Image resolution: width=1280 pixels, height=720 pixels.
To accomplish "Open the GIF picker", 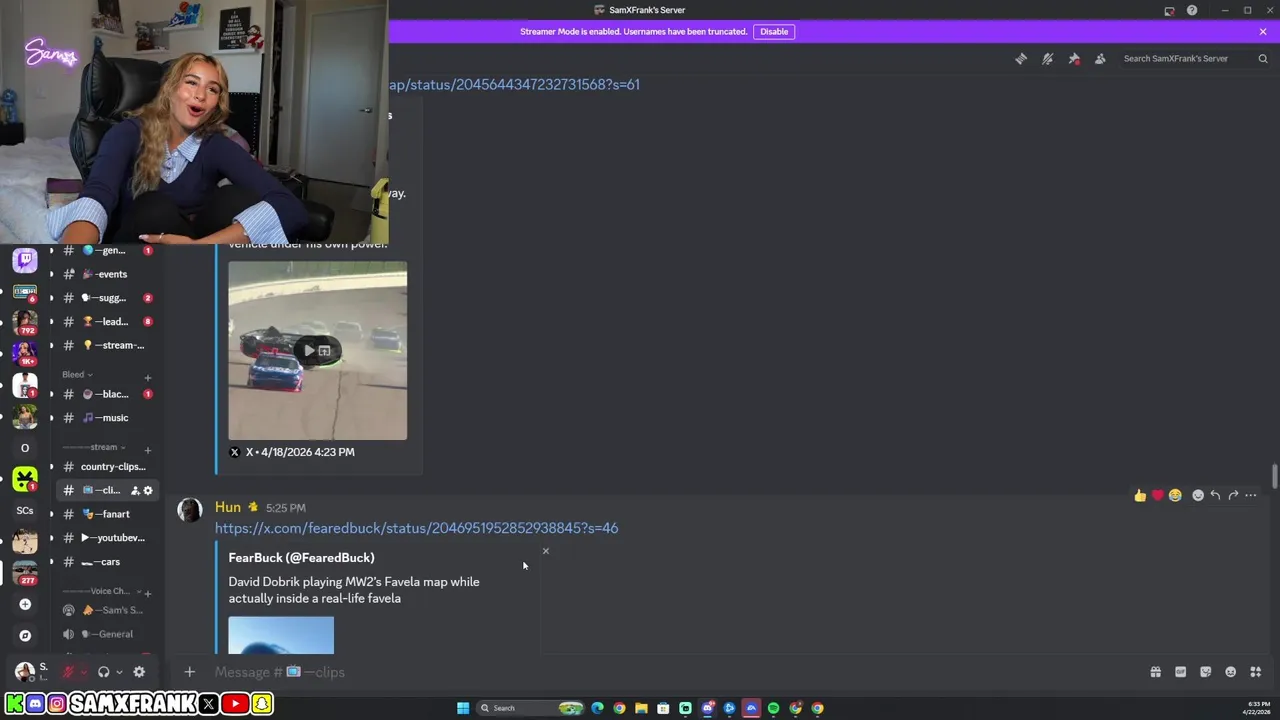I will [x=1180, y=672].
